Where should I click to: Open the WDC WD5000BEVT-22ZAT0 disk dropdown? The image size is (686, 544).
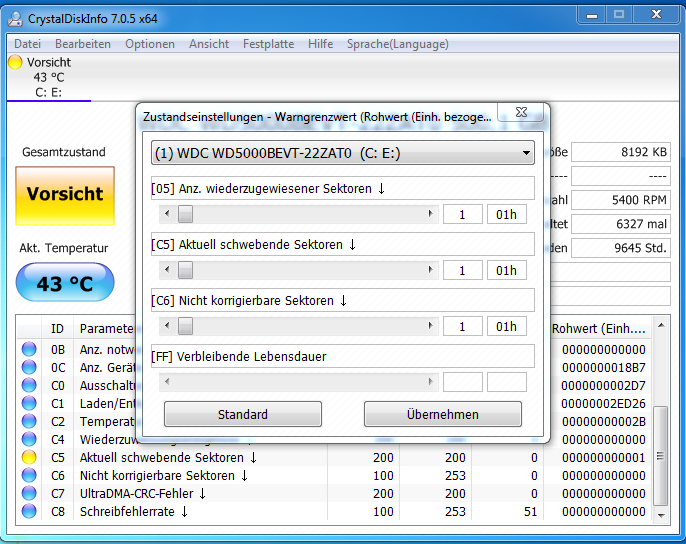pos(343,153)
